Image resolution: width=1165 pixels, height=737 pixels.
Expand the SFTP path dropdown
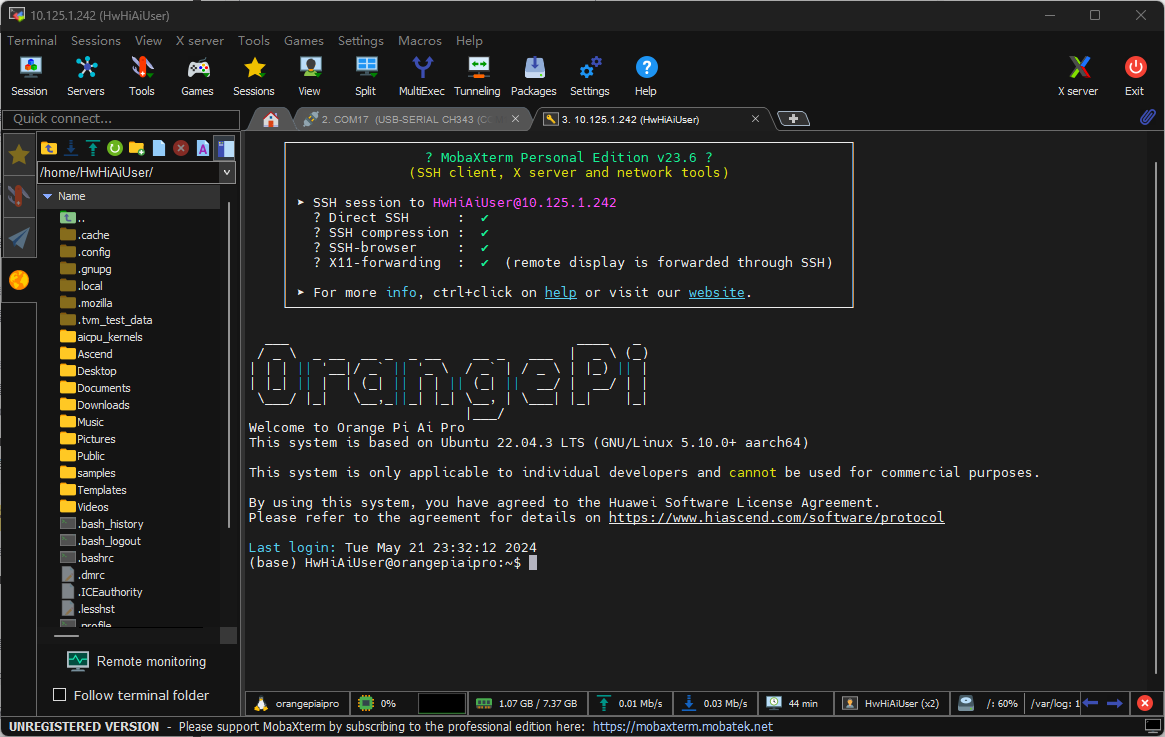pyautogui.click(x=227, y=172)
